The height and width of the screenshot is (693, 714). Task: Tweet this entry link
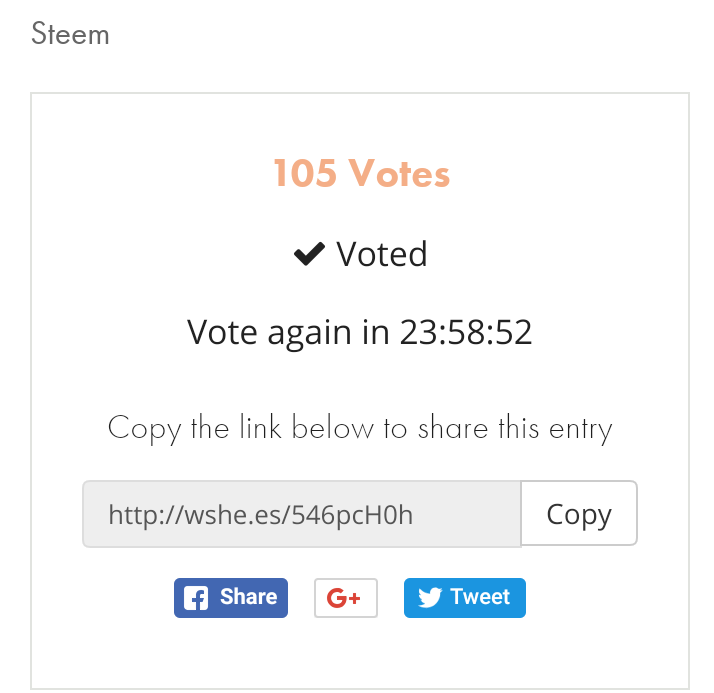pyautogui.click(x=464, y=598)
